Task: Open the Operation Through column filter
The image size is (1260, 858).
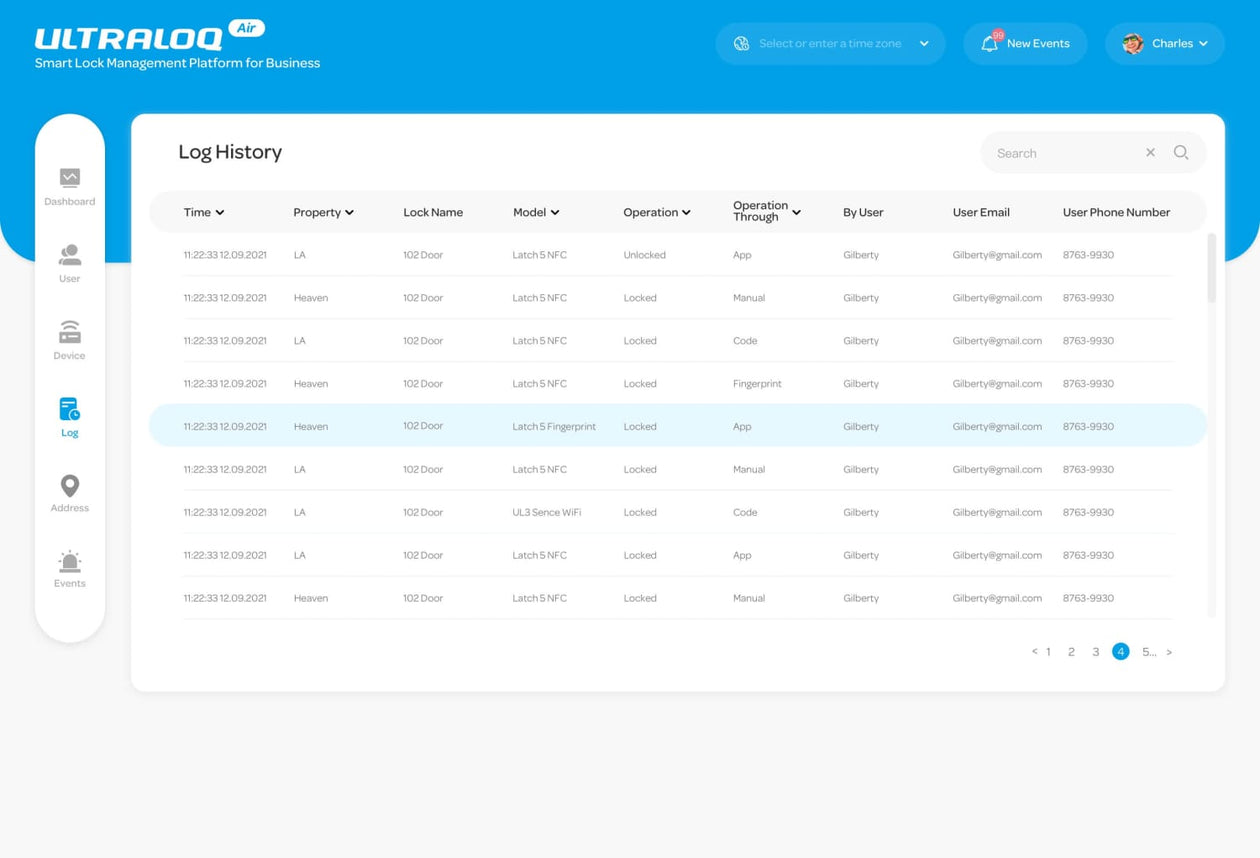Action: tap(767, 212)
